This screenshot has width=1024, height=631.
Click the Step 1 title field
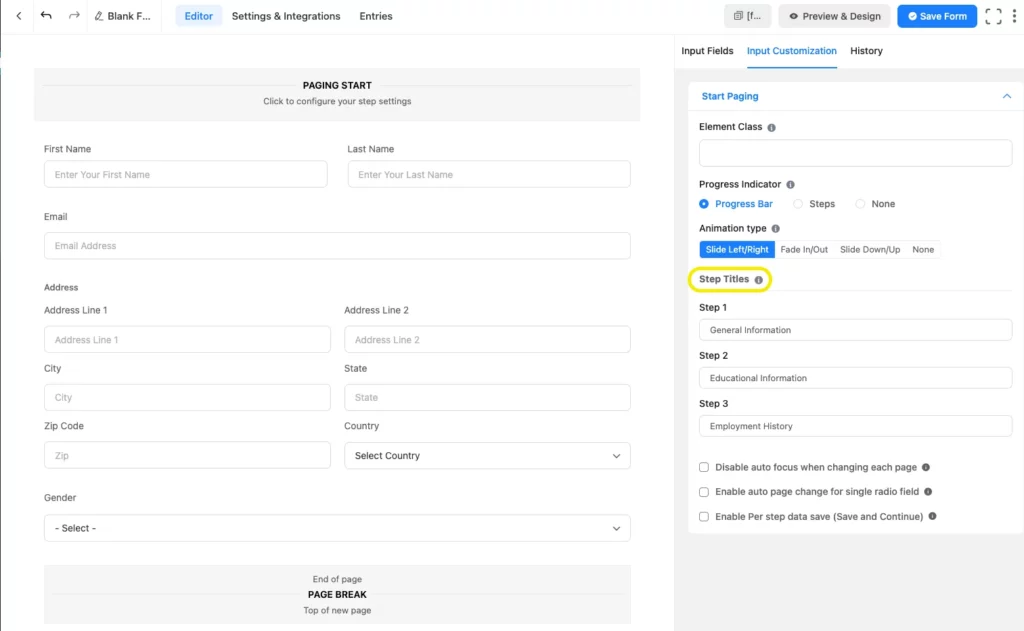tap(856, 330)
